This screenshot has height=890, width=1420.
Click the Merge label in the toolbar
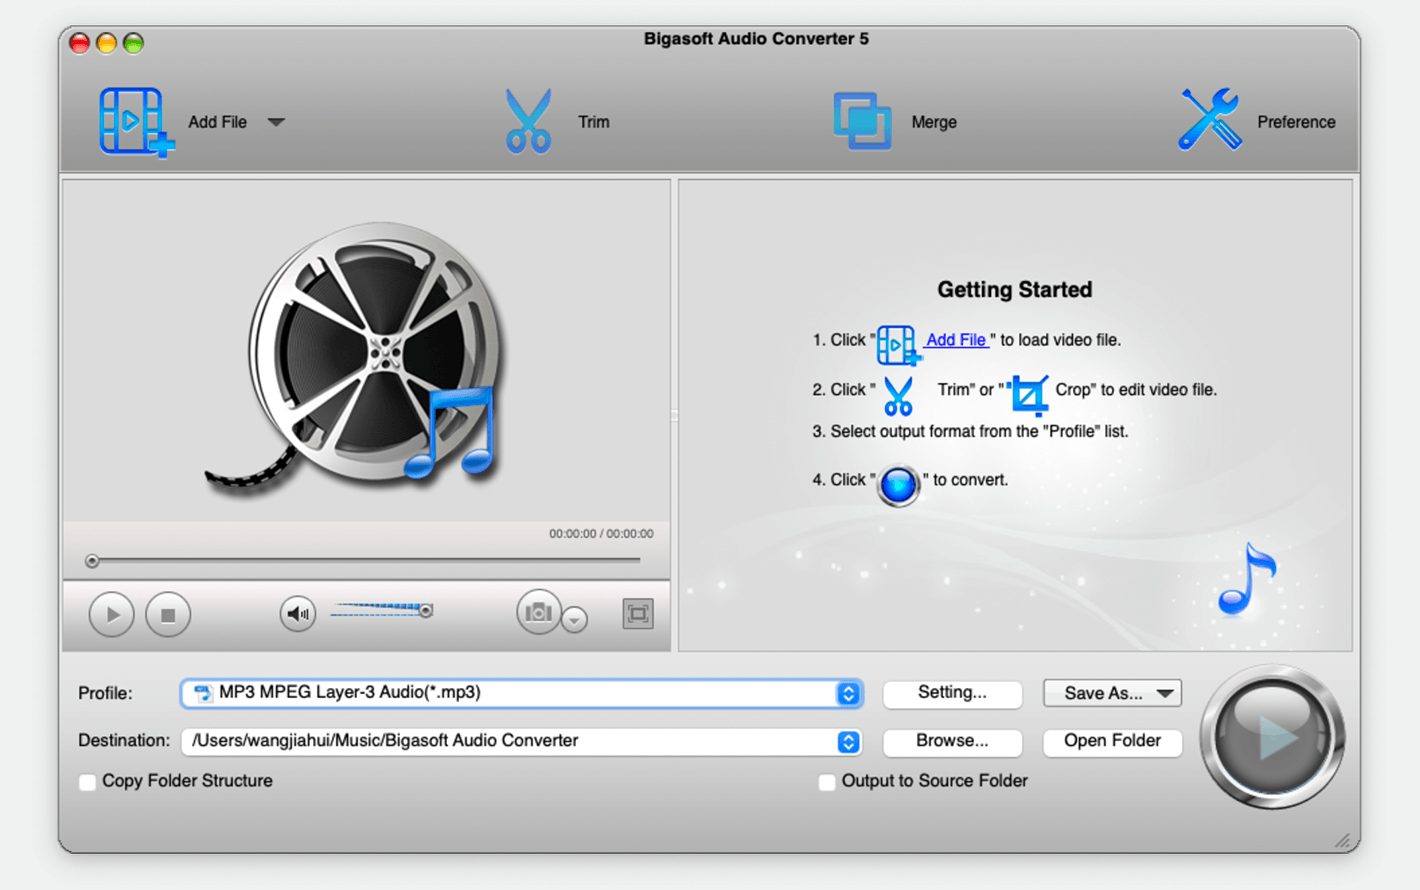coord(934,122)
